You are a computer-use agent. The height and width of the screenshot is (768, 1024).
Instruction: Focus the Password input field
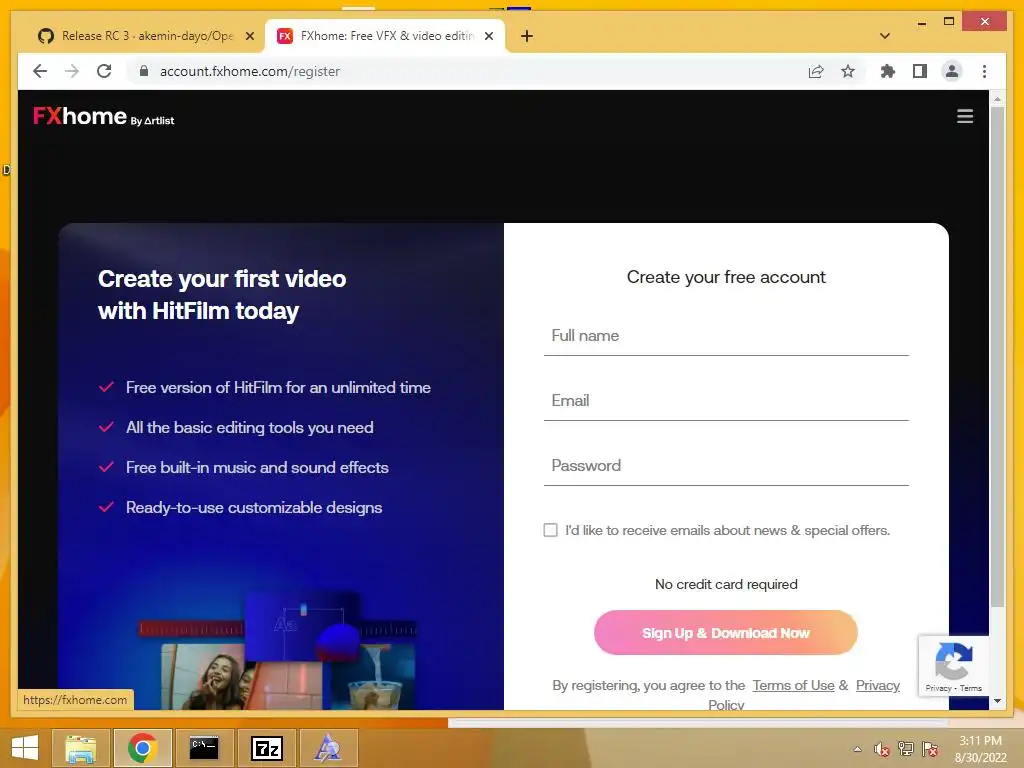coord(726,466)
